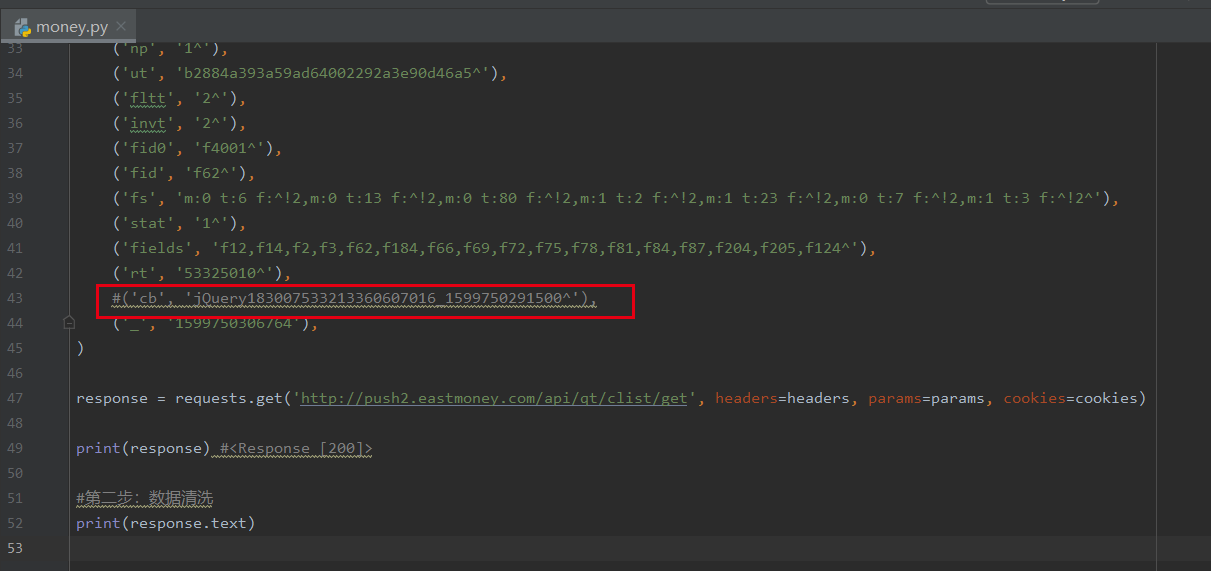Click the 'response' variable on line 47
Viewport: 1211px width, 571px height.
click(113, 398)
